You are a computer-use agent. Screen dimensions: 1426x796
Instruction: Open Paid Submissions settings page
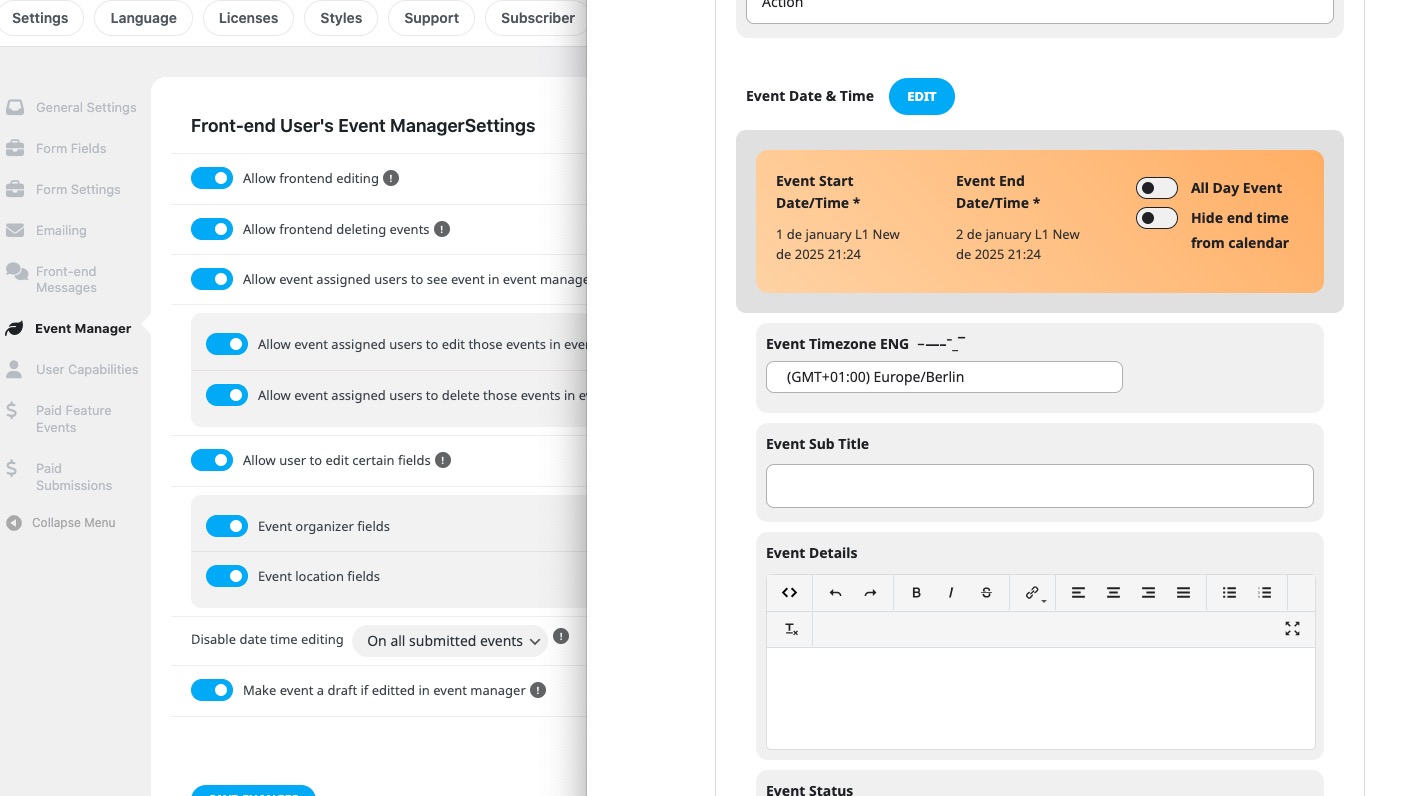coord(74,476)
